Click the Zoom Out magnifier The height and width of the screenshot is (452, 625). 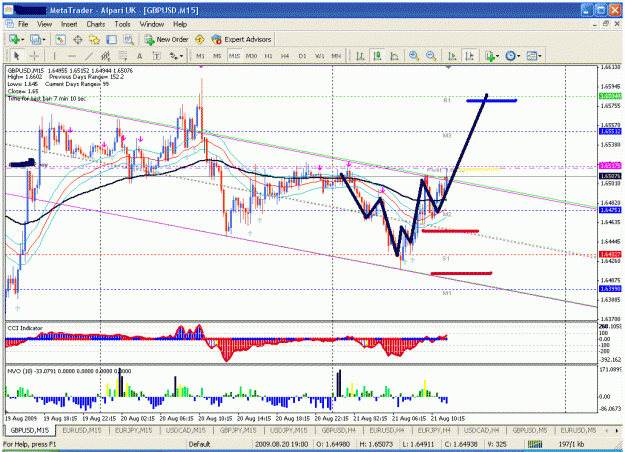pyautogui.click(x=430, y=56)
